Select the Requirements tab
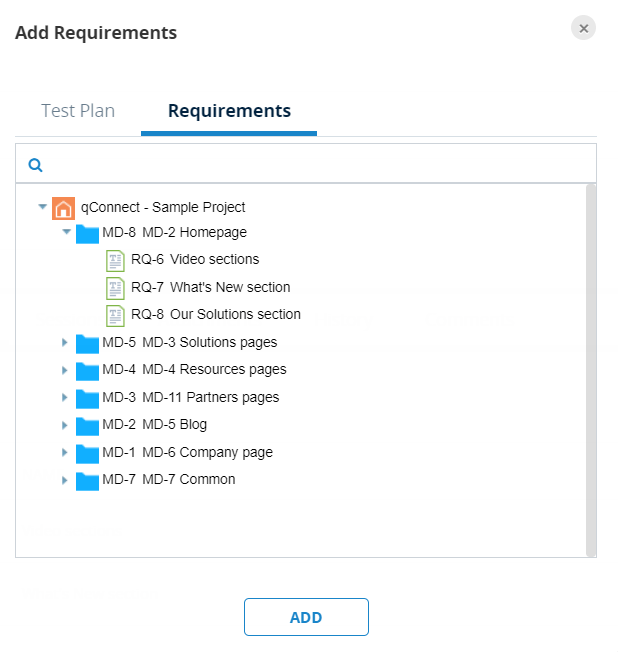618x652 pixels. point(229,111)
